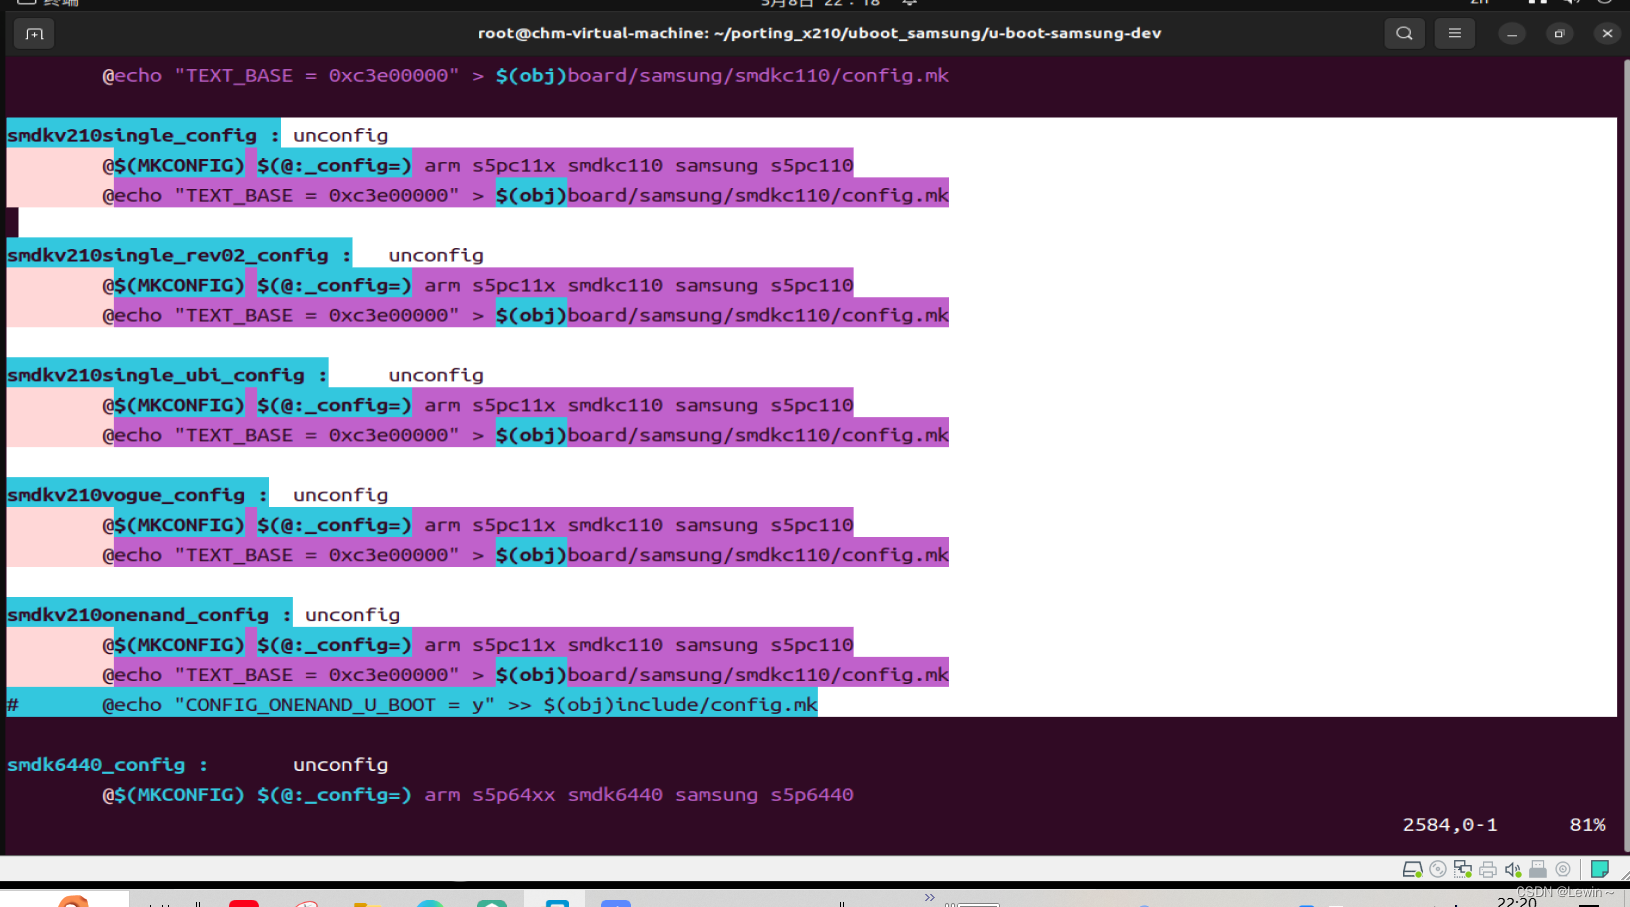Click $(@:_config=) in the smdkv210vogue_config line
1630x907 pixels.
pyautogui.click(x=334, y=525)
